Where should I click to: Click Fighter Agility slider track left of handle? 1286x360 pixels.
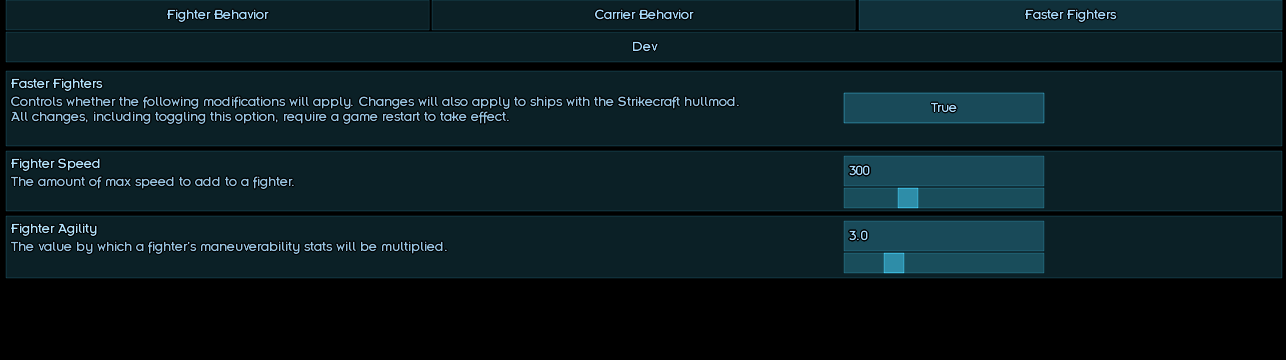click(x=864, y=263)
